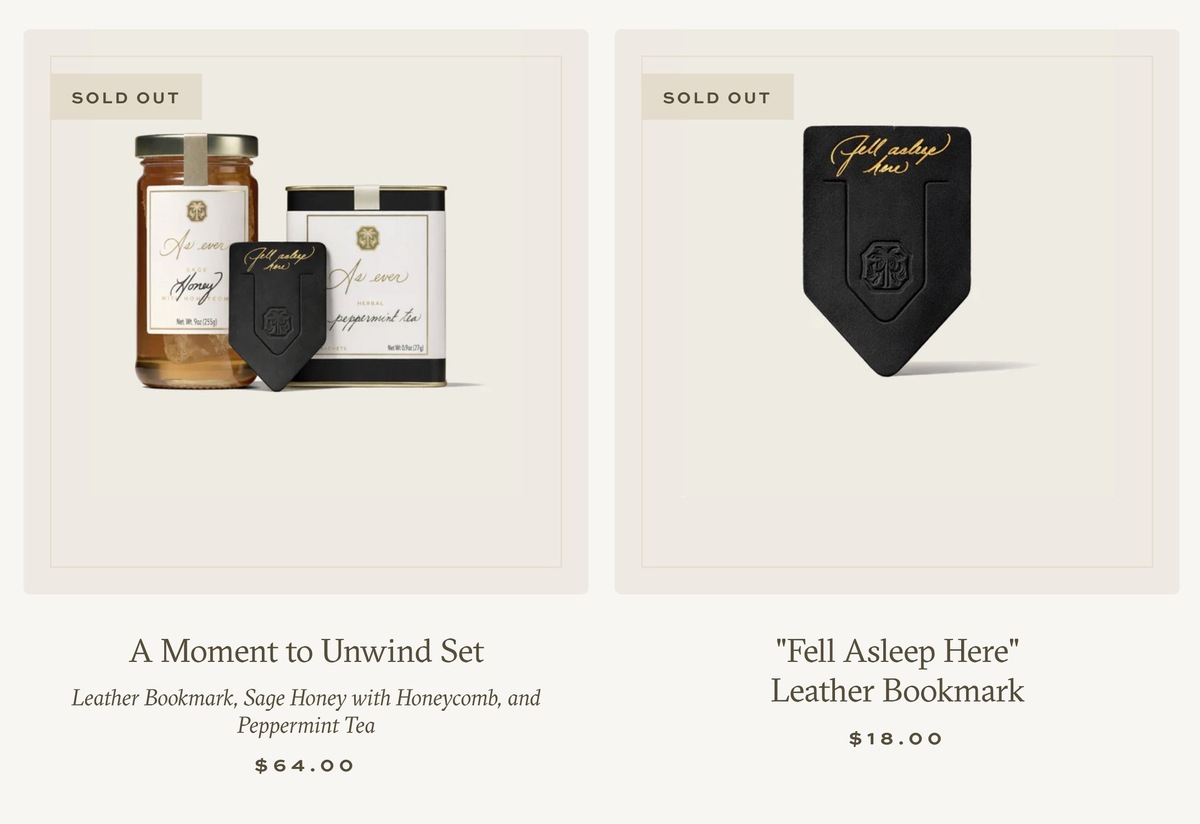1200x824 pixels.
Task: Click the gold emblem on the honey jar label
Action: click(x=197, y=211)
